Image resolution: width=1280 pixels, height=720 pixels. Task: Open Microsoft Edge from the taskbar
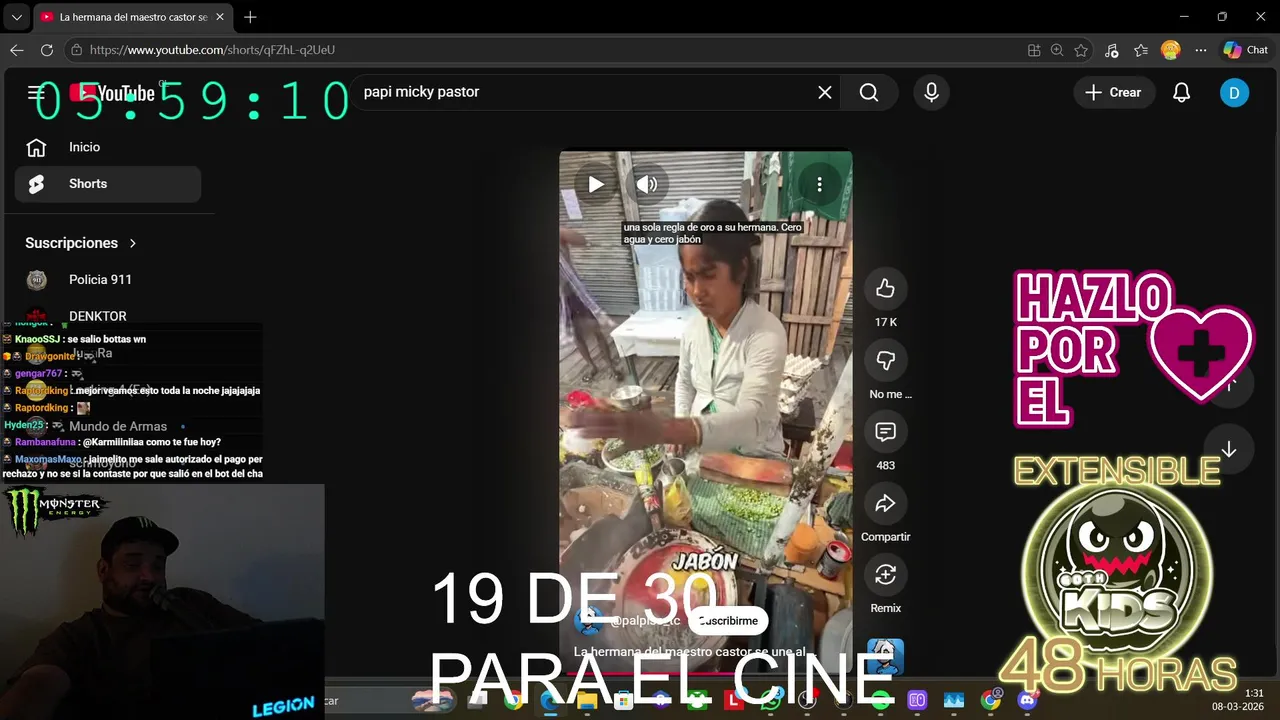(551, 700)
